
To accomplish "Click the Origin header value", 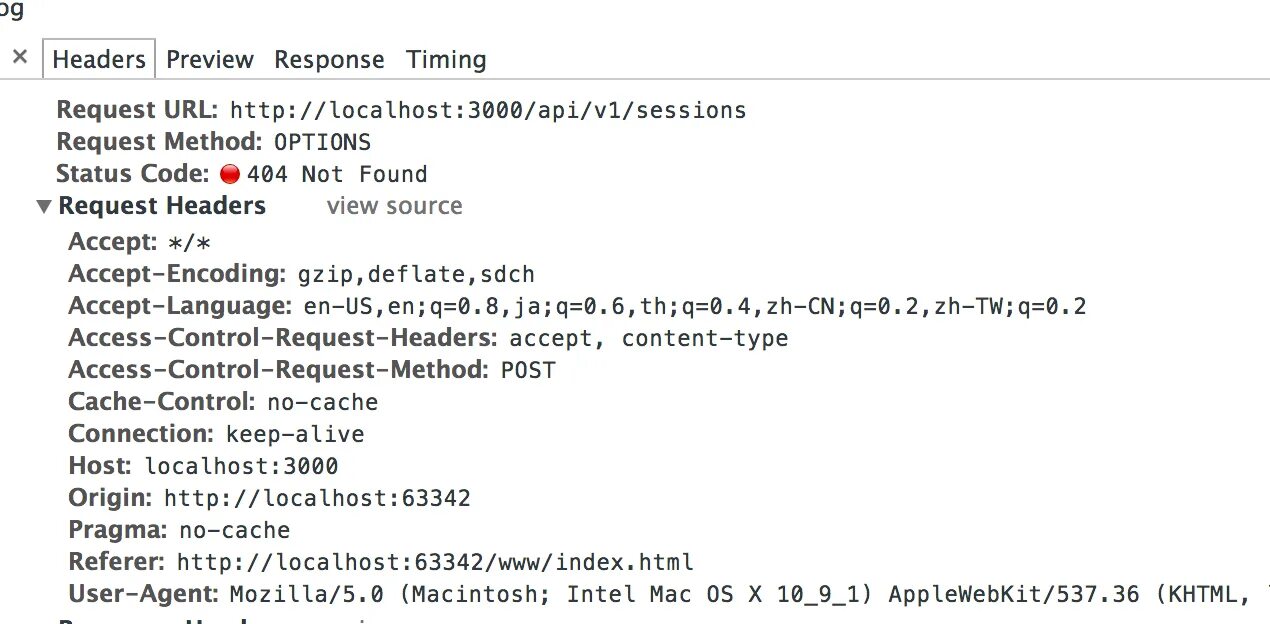I will click(x=317, y=498).
